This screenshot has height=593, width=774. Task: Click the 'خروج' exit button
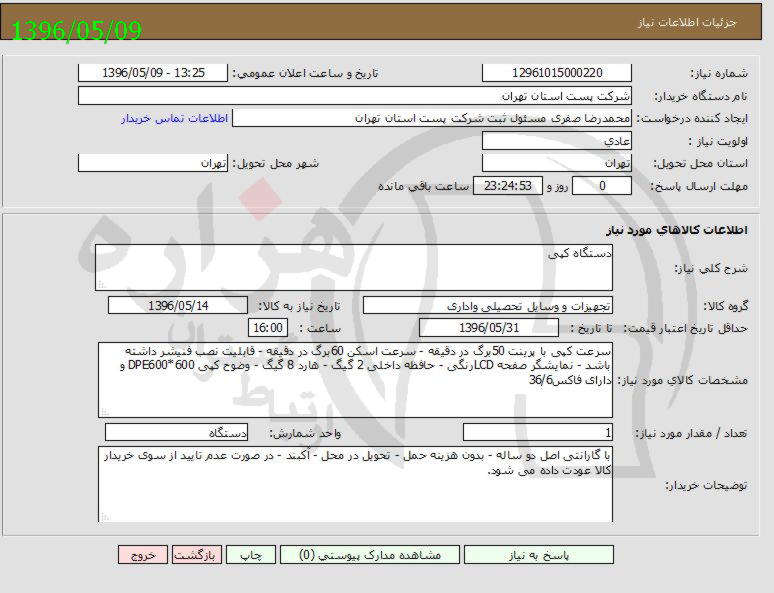tap(143, 555)
